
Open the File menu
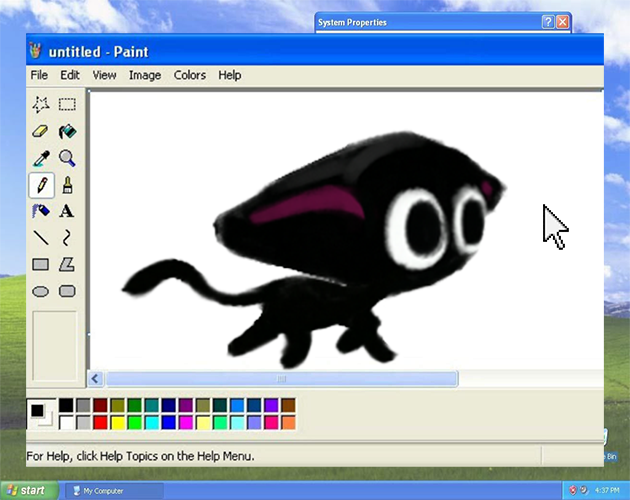39,75
